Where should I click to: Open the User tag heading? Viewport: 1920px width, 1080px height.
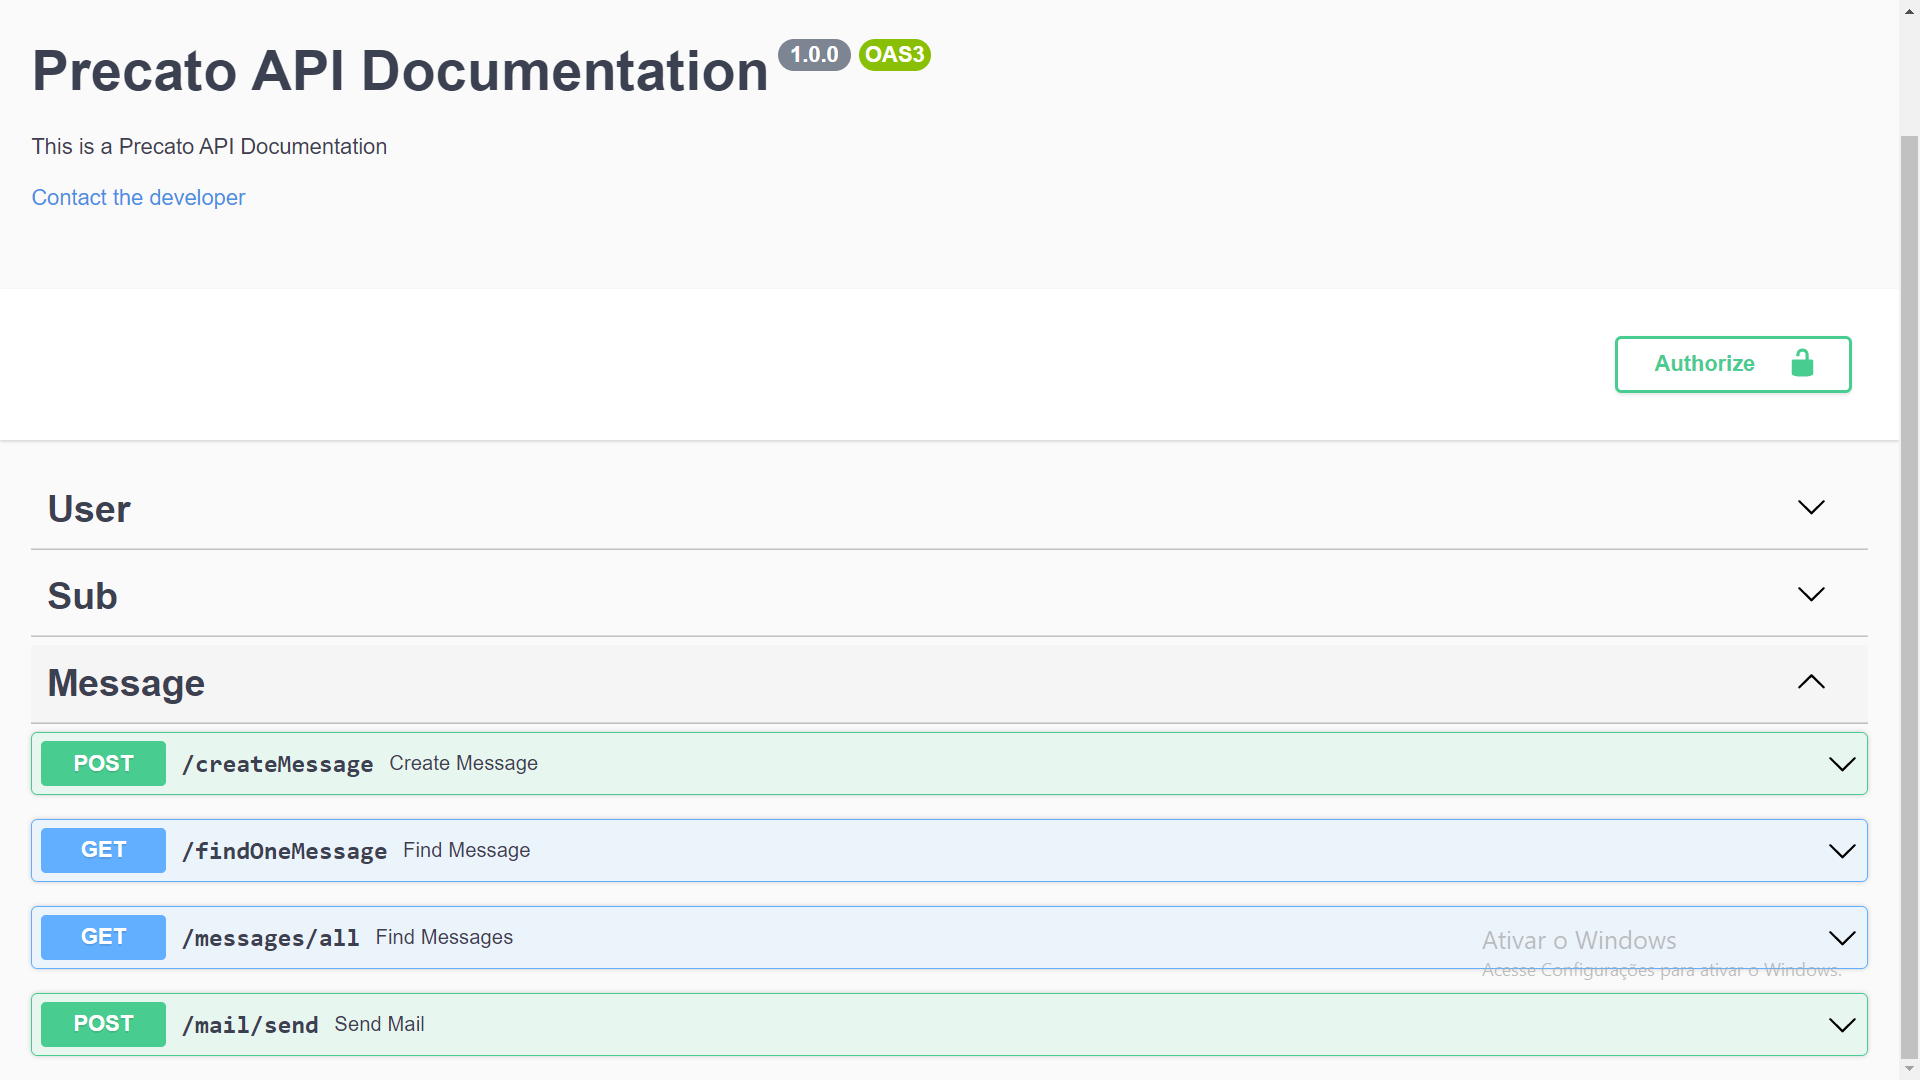(x=89, y=509)
